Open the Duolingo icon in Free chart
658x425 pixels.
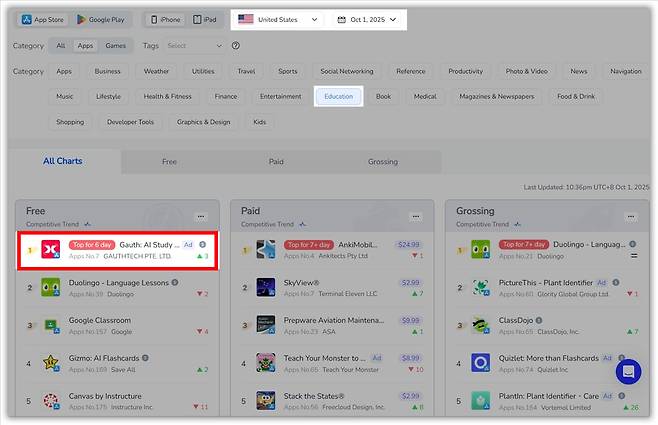click(x=51, y=287)
